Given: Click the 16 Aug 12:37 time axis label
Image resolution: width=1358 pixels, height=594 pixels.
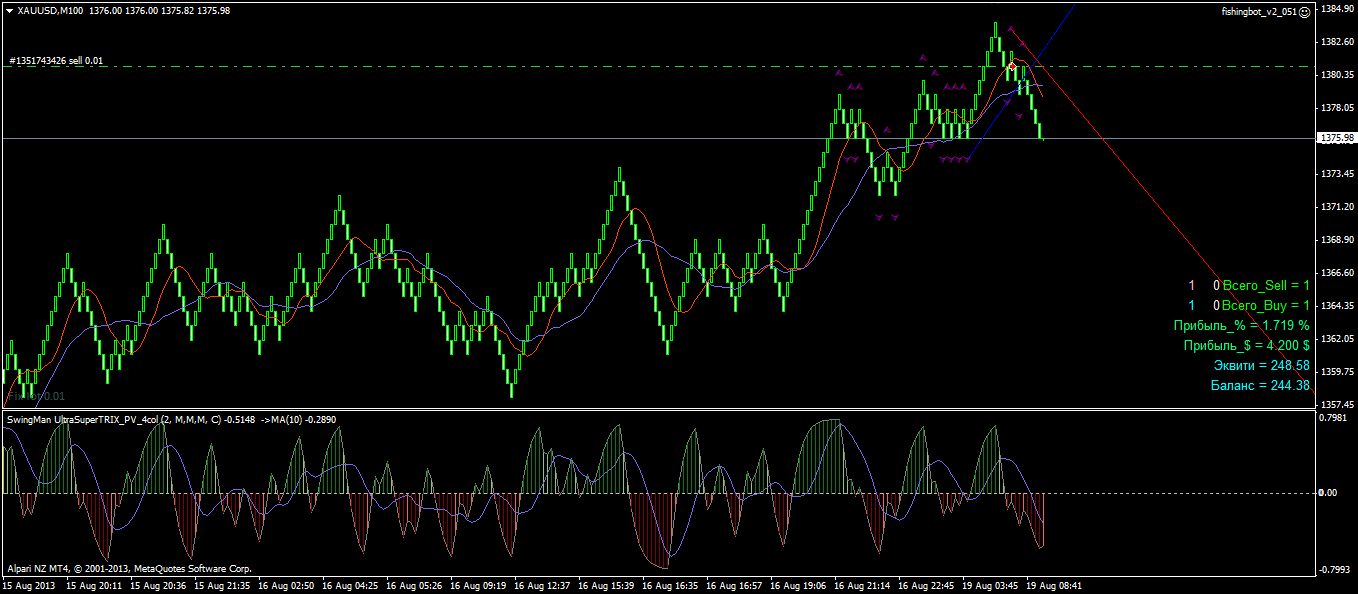Looking at the screenshot, I should coord(543,585).
